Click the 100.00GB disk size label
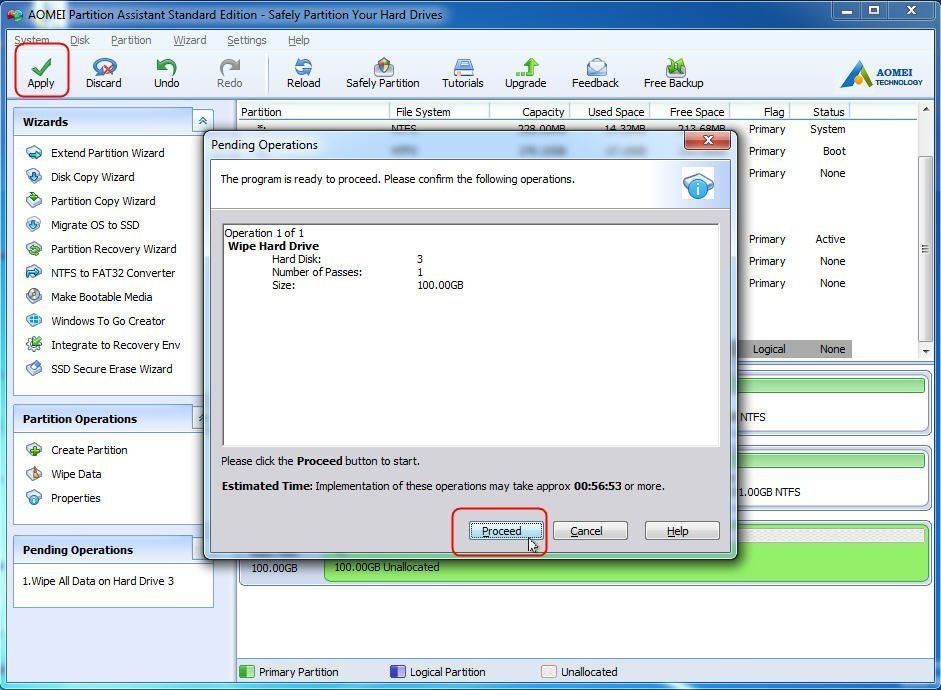 pos(274,568)
